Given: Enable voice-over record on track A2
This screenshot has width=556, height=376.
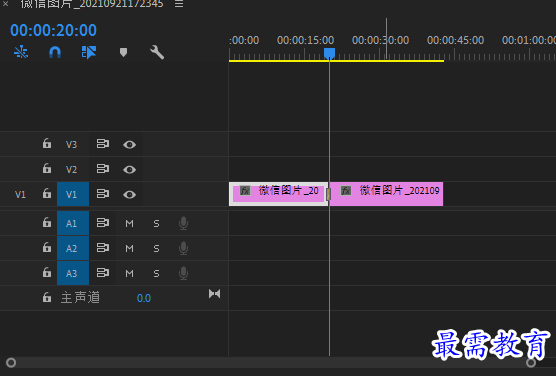Looking at the screenshot, I should [183, 248].
